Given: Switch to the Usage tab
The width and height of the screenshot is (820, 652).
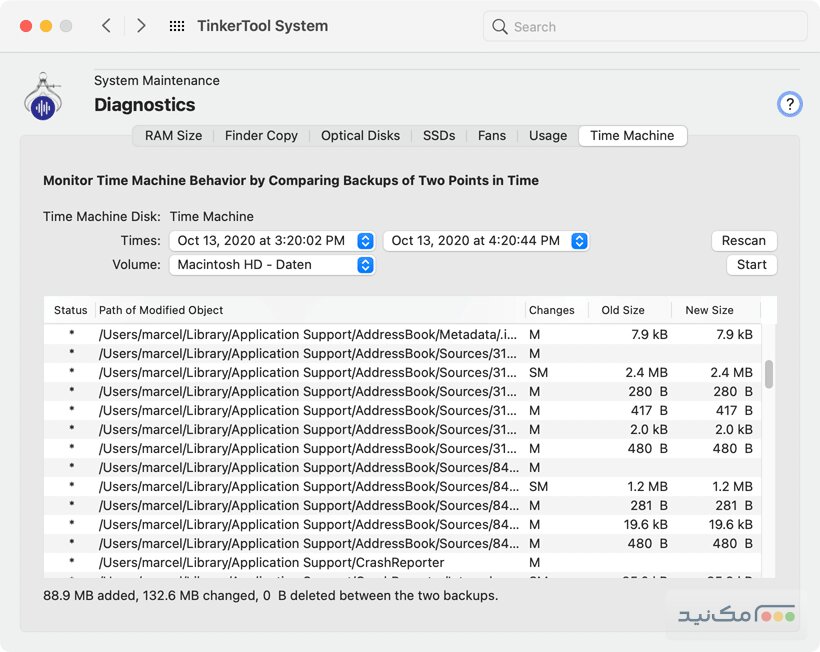Looking at the screenshot, I should [x=547, y=135].
